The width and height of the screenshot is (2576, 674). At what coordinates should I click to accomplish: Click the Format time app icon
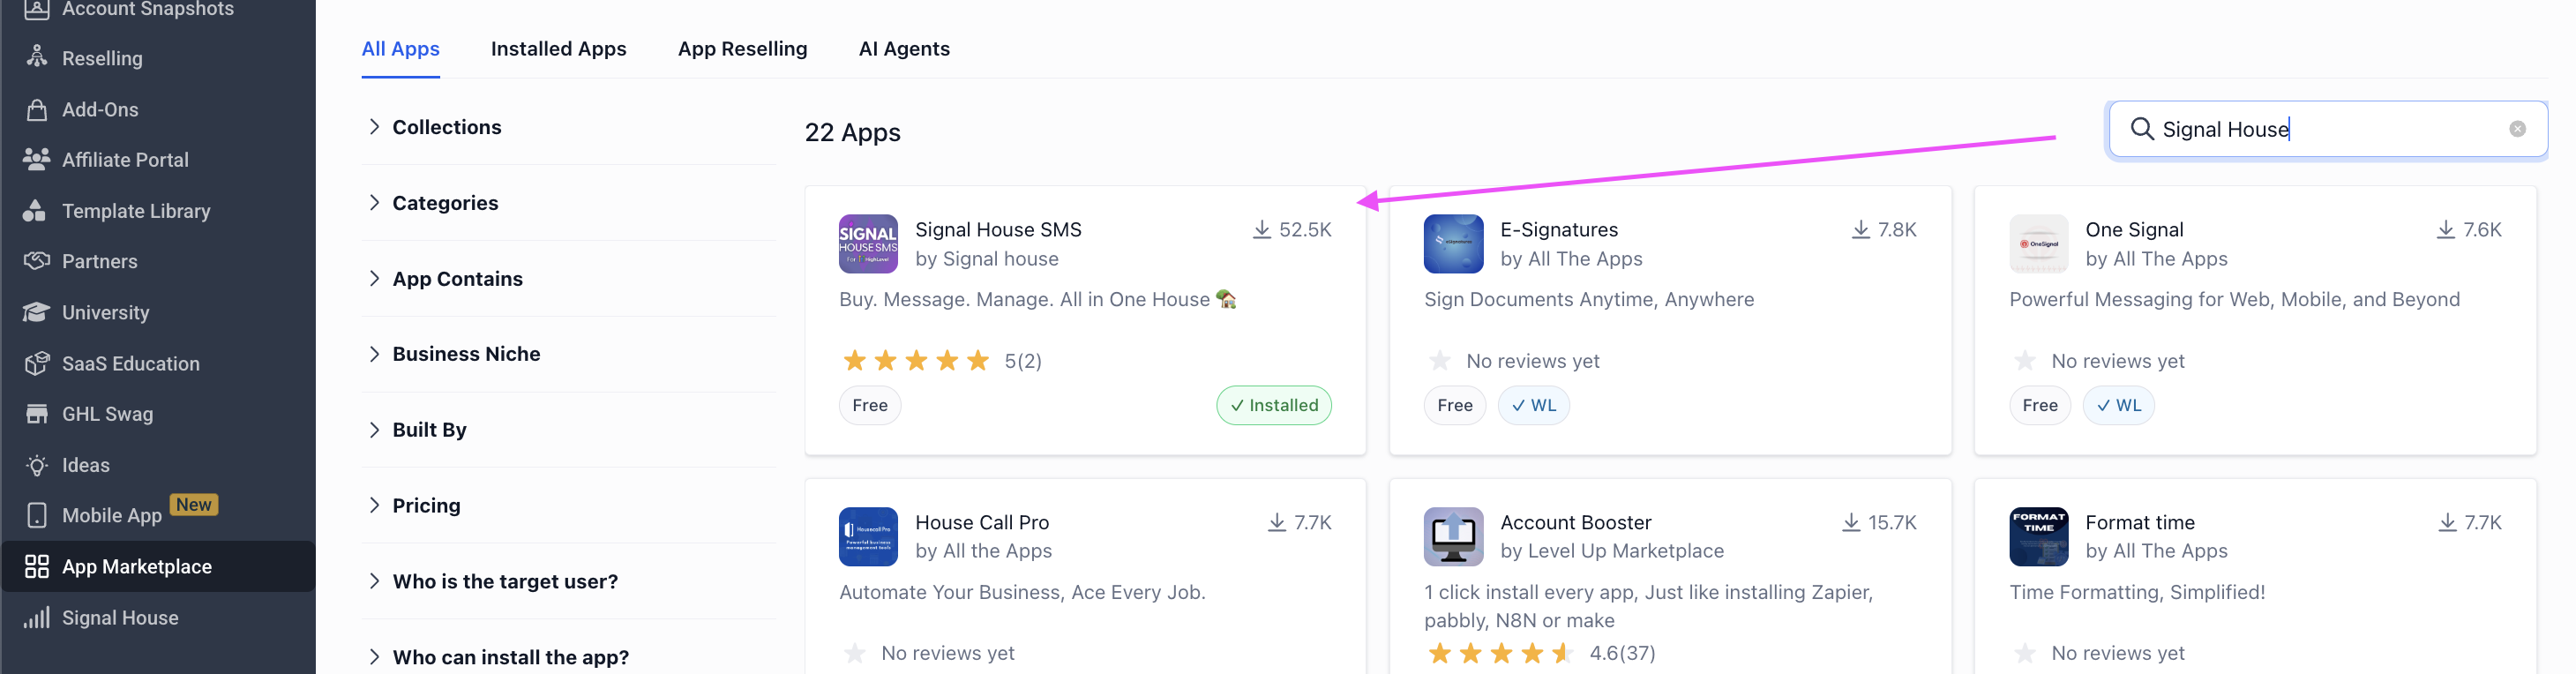[x=2037, y=537]
